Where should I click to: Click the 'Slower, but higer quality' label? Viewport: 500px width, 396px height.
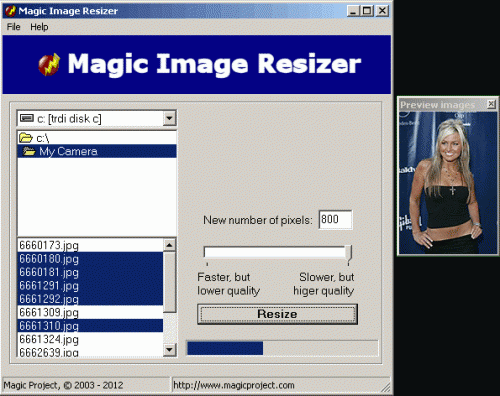[324, 284]
